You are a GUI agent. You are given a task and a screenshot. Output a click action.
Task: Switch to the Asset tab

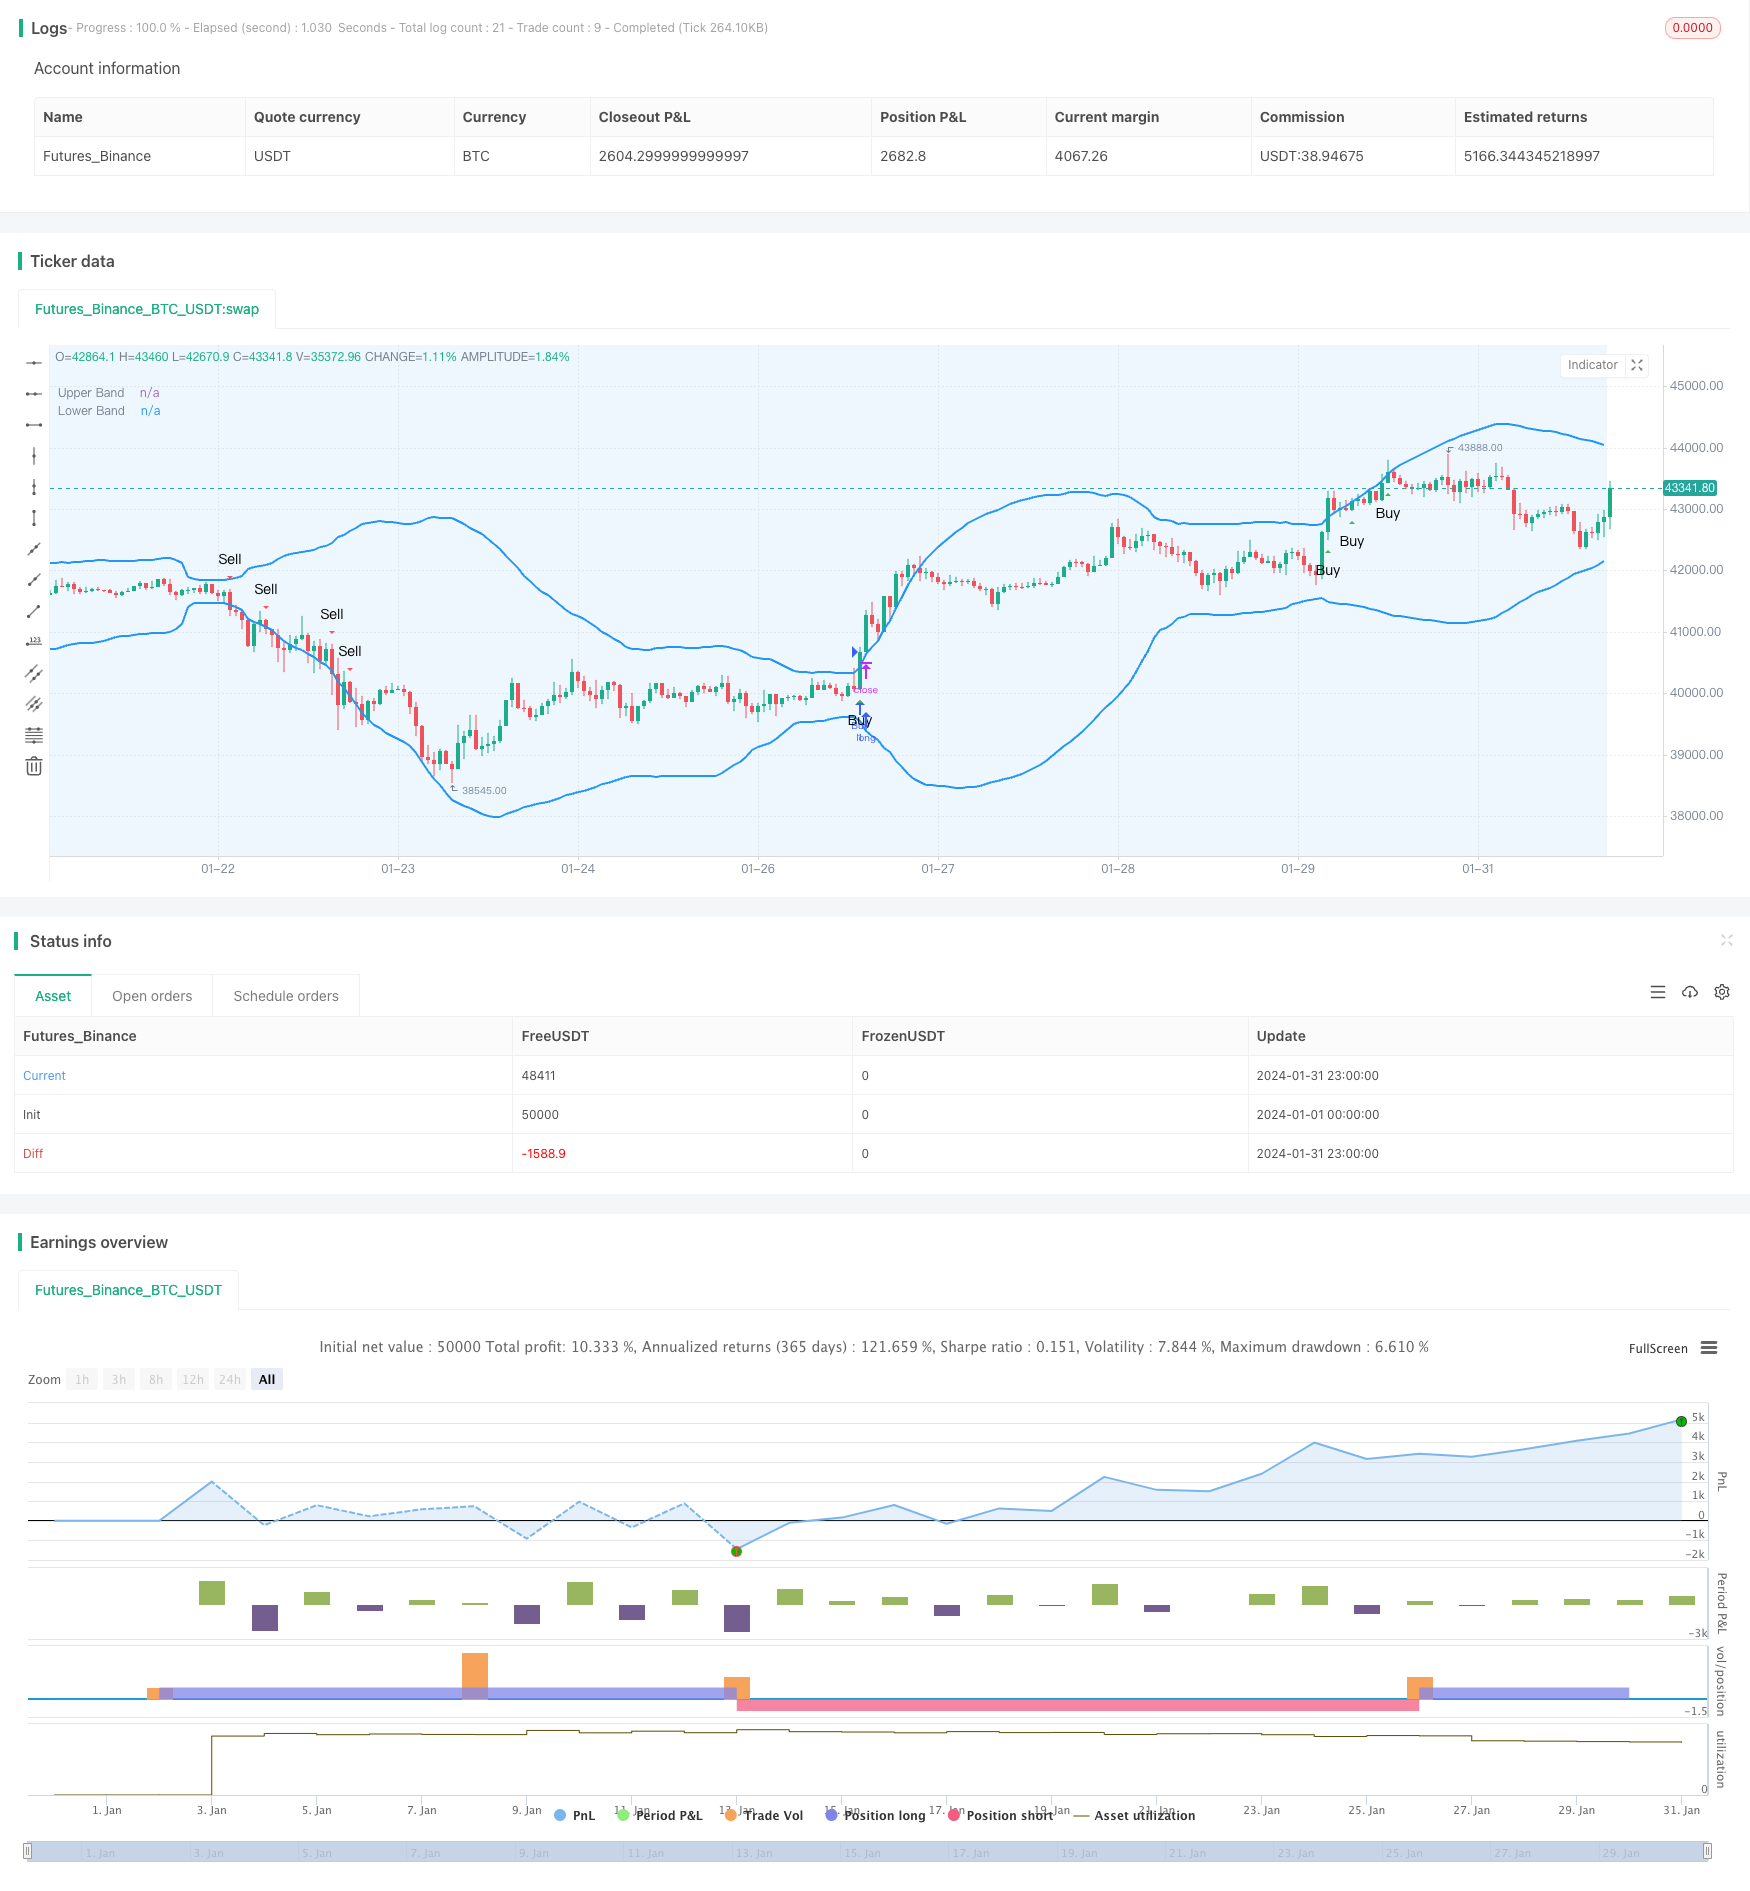[x=53, y=996]
